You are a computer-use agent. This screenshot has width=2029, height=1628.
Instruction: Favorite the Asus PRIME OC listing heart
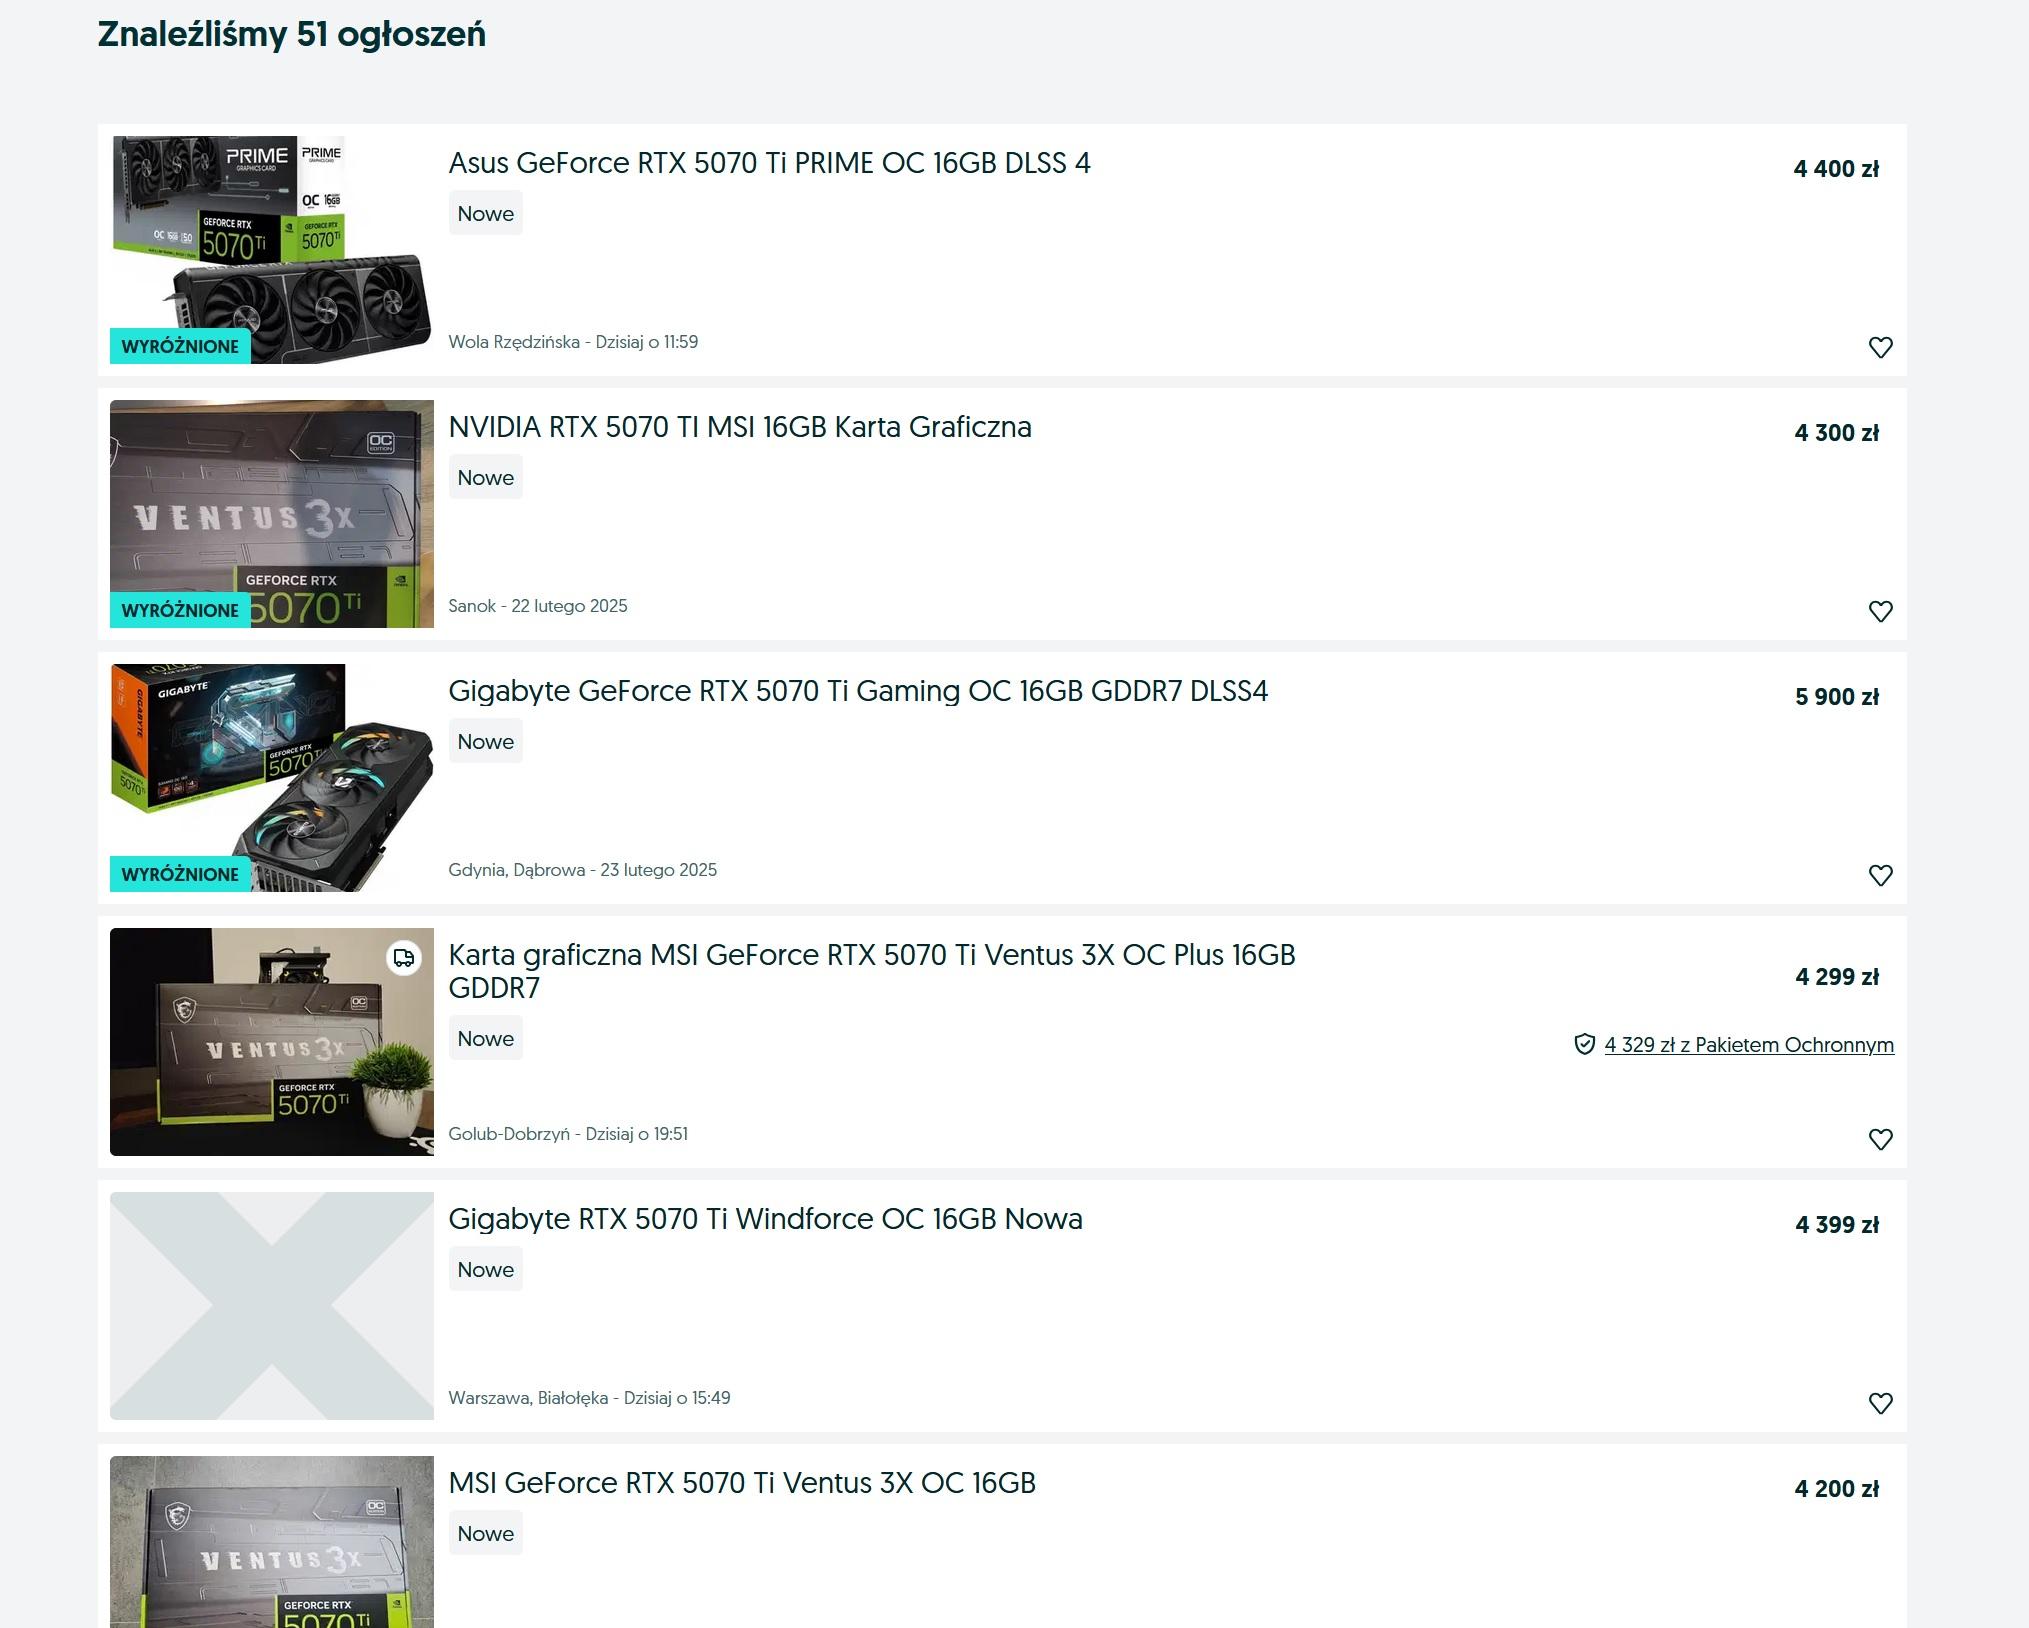(x=1880, y=347)
